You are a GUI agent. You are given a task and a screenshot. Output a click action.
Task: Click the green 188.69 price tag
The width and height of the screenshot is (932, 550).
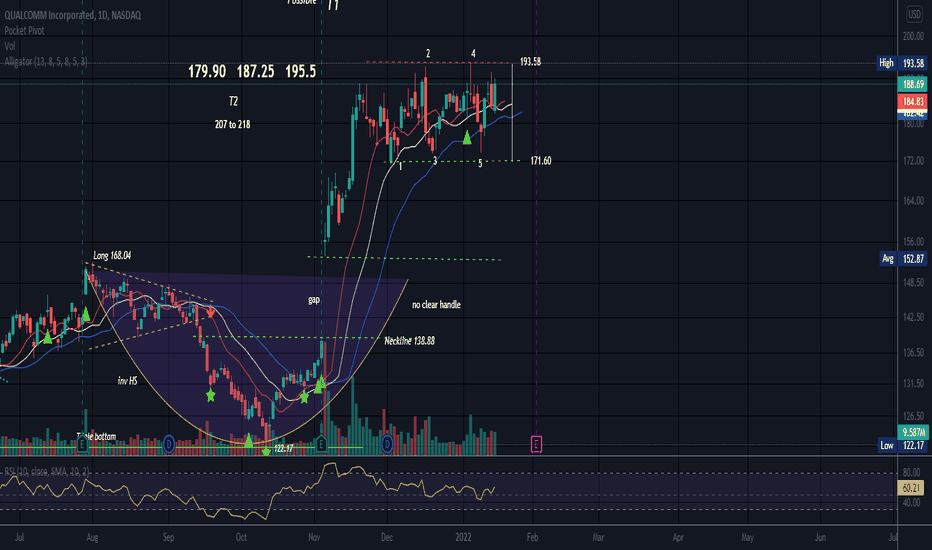tap(912, 84)
